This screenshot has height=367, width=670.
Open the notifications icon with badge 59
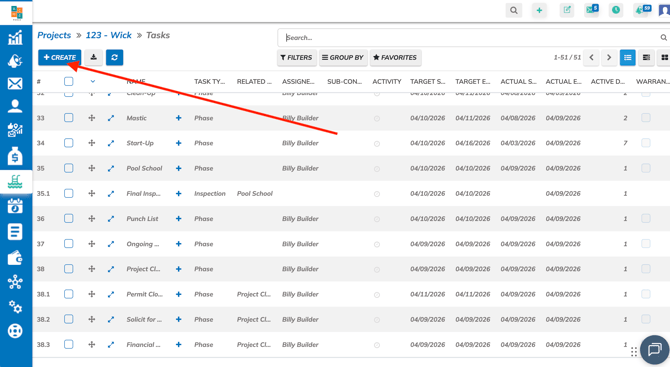click(x=642, y=9)
